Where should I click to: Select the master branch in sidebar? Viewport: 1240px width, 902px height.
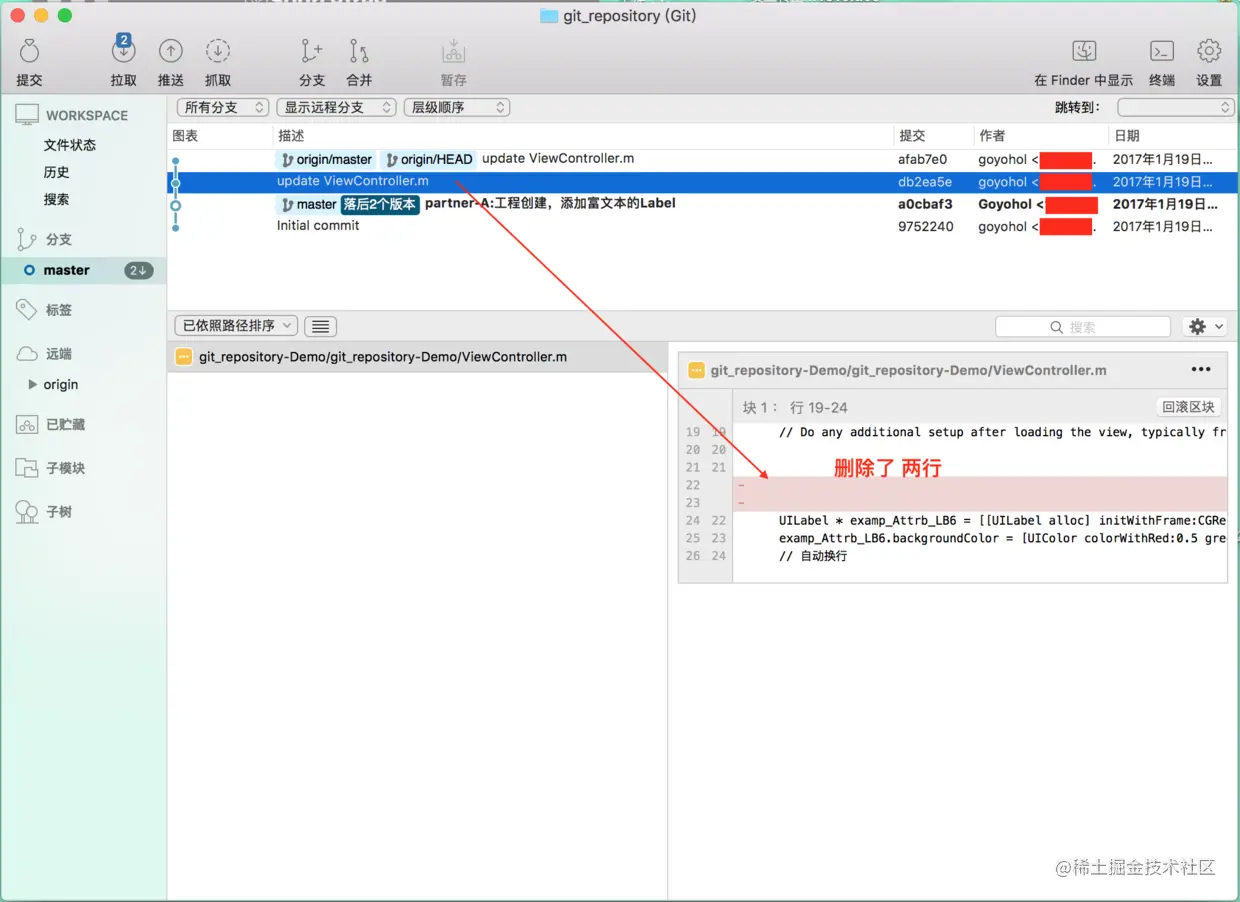click(83, 270)
